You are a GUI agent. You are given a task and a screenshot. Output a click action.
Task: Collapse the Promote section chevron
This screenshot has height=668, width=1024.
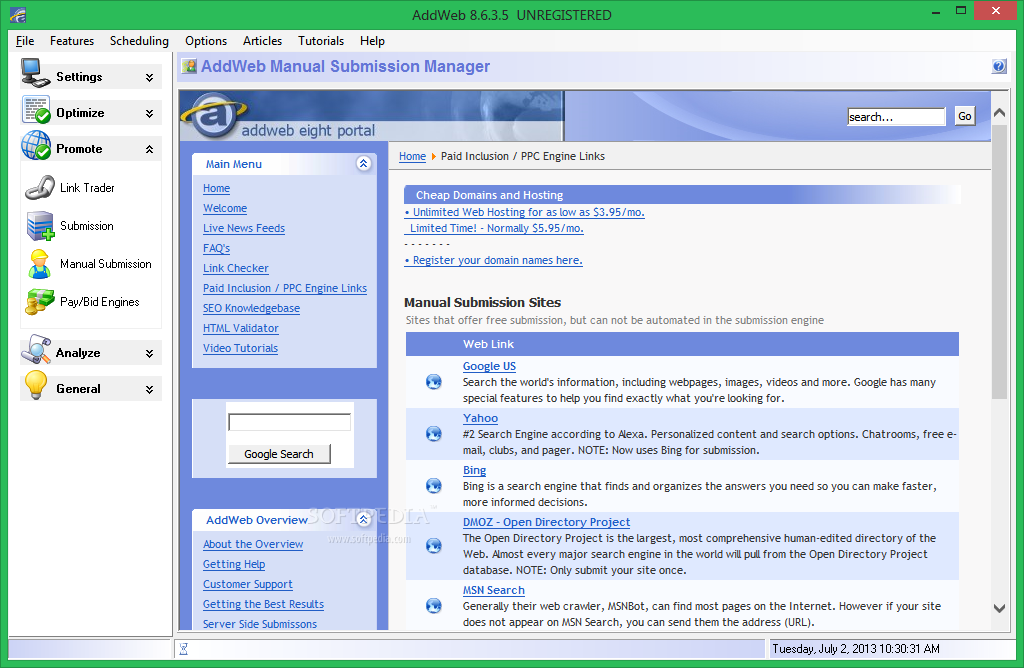[x=150, y=149]
